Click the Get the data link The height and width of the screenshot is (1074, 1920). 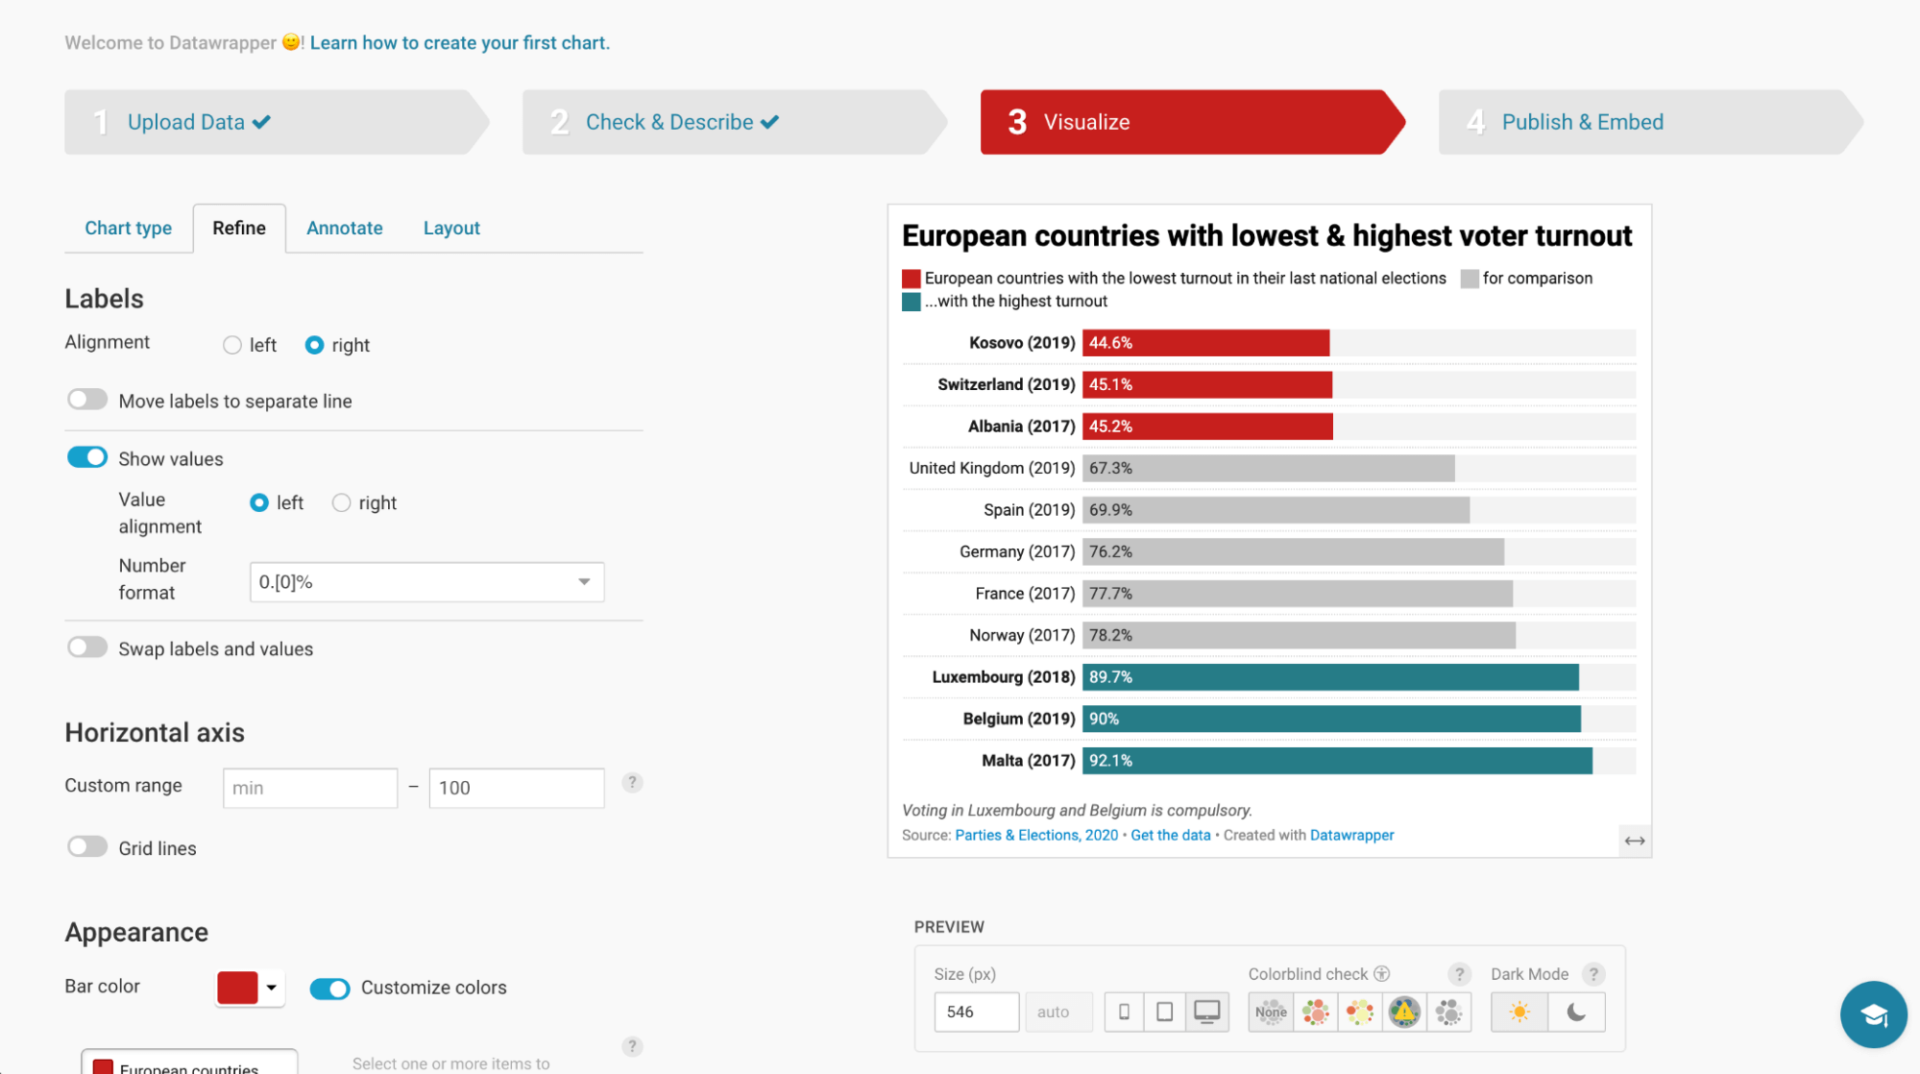pyautogui.click(x=1170, y=835)
